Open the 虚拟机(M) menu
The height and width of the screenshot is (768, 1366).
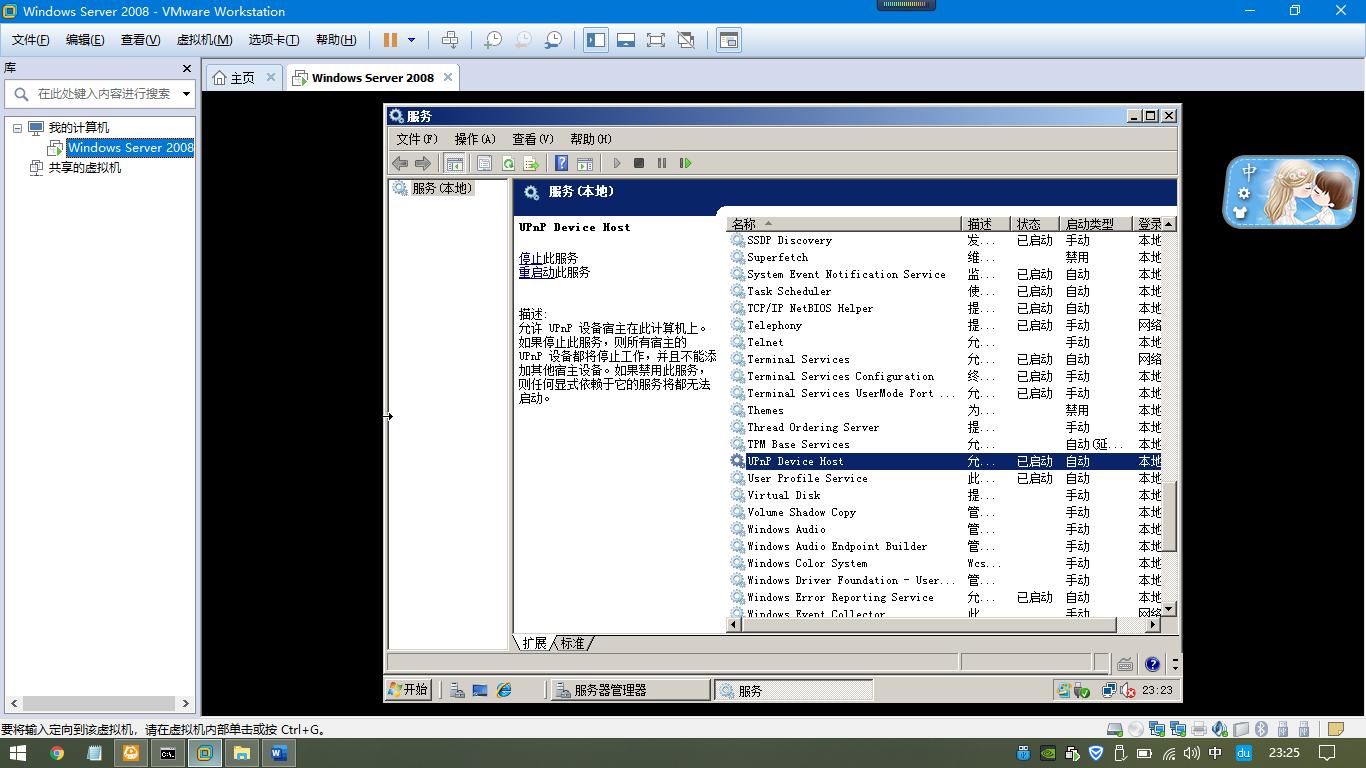coord(204,40)
